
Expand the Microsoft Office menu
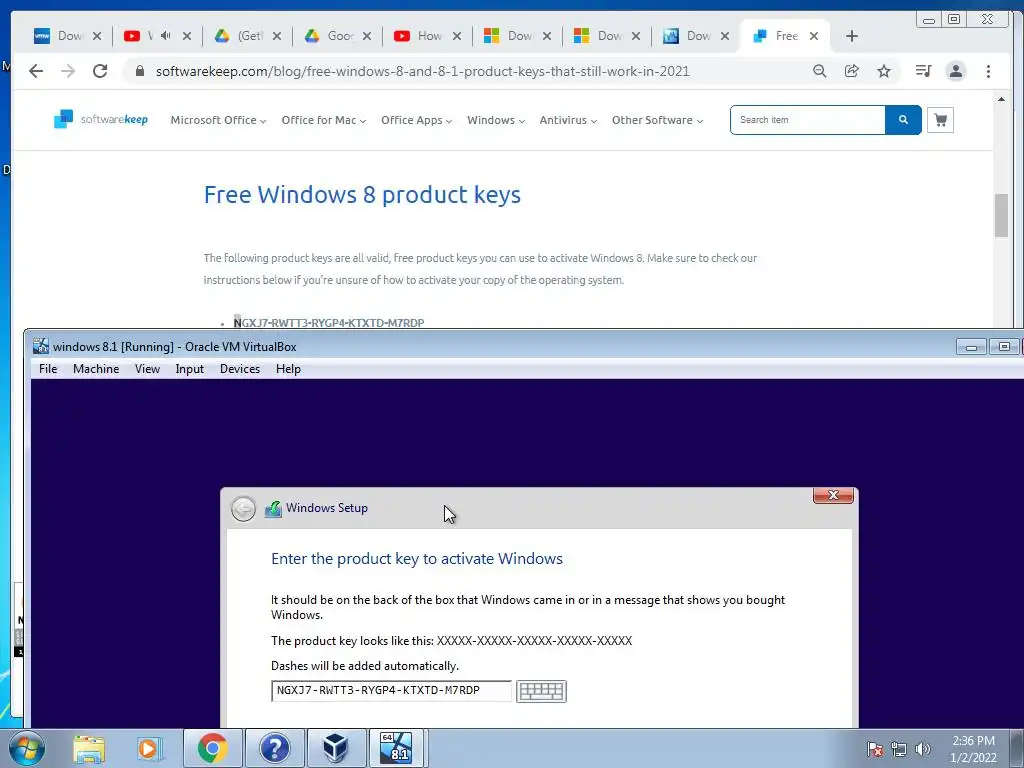(x=218, y=120)
